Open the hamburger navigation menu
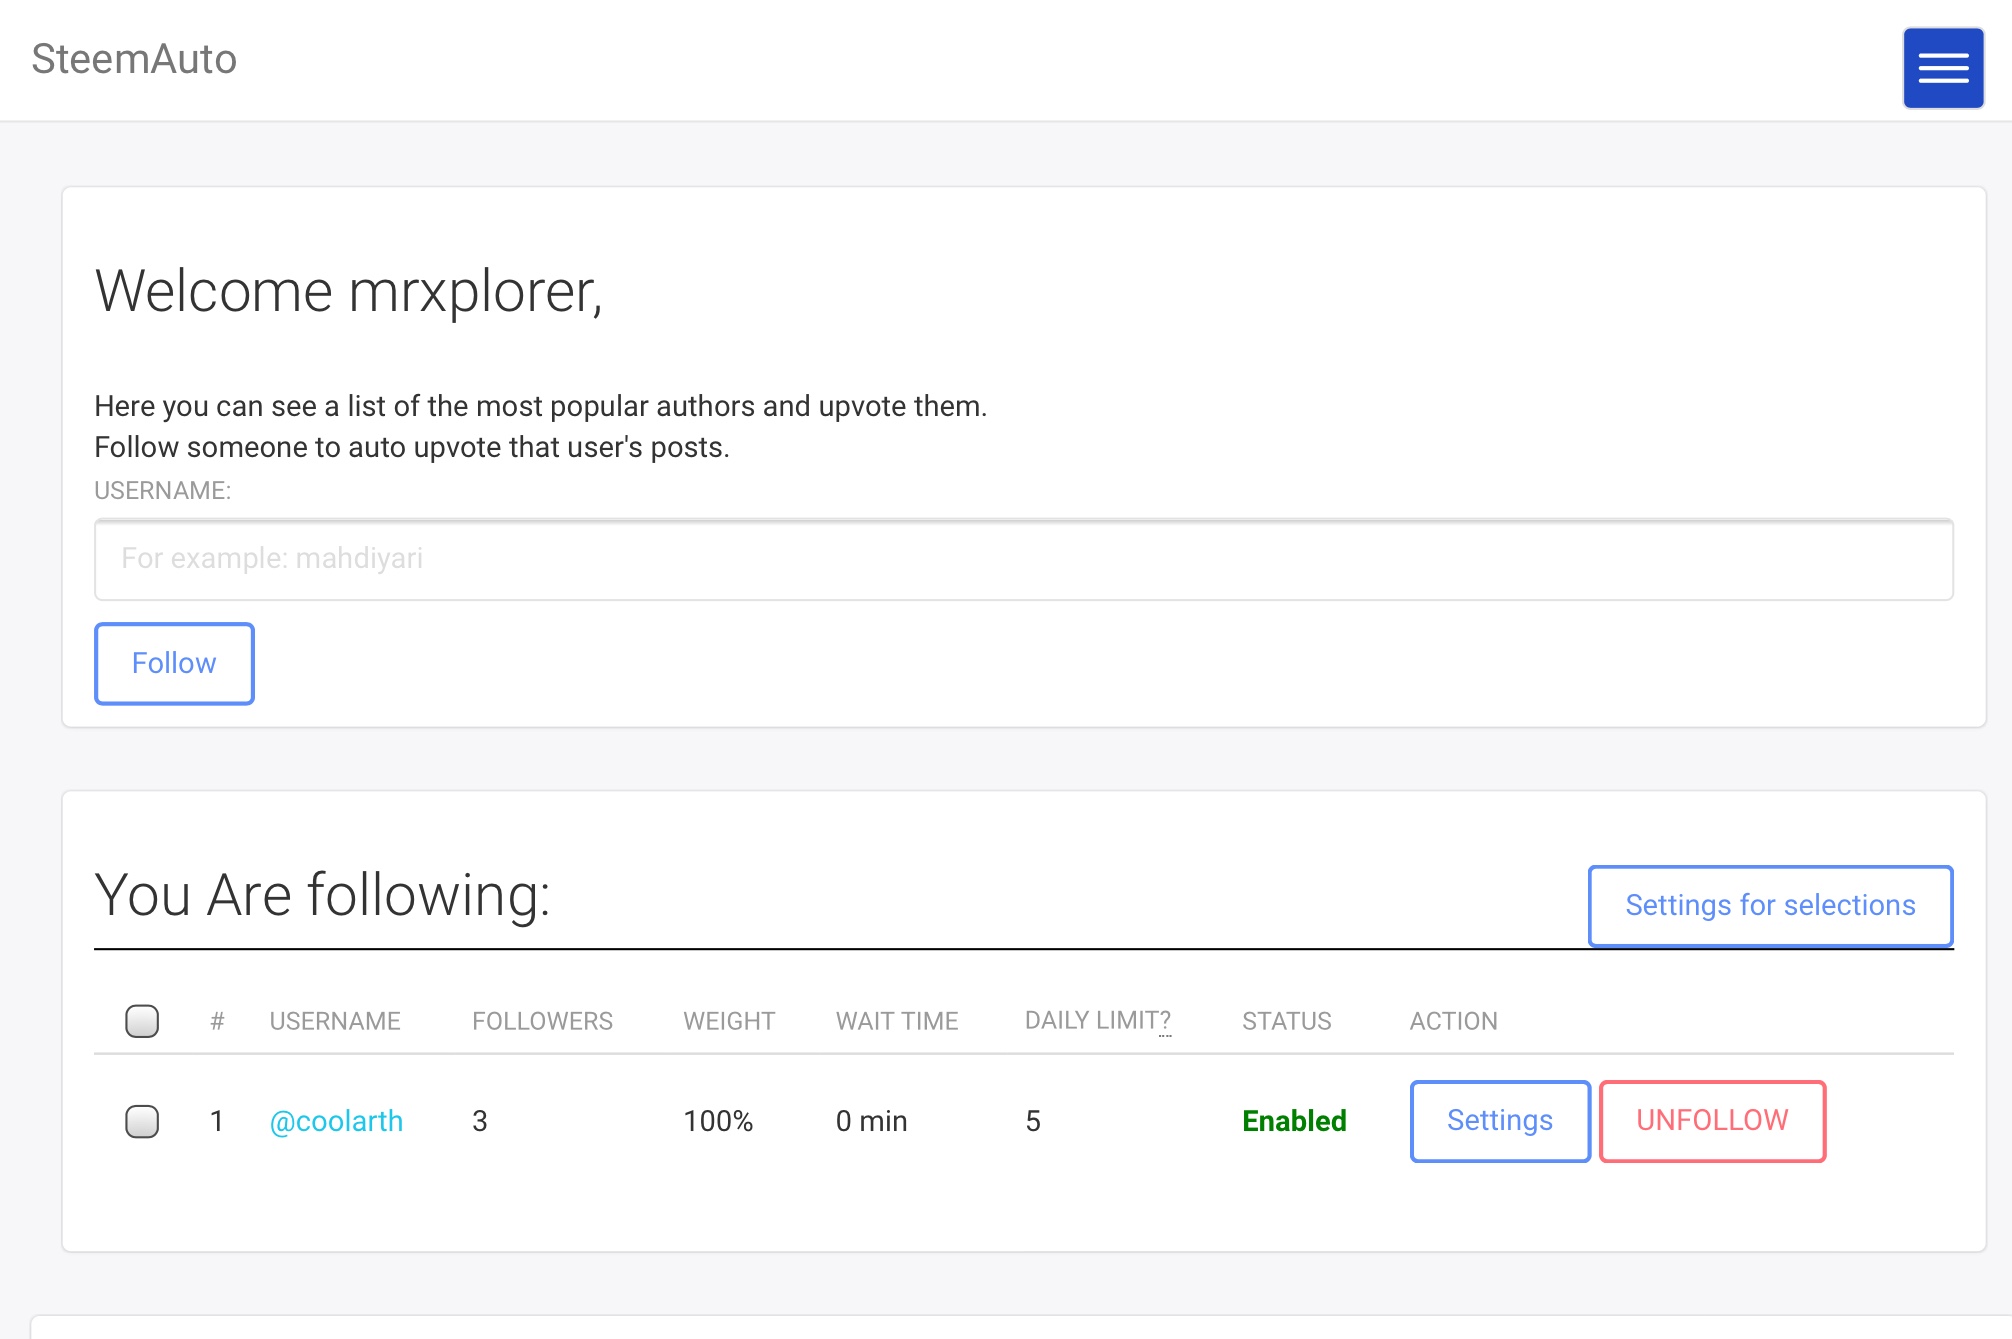 (x=1942, y=68)
